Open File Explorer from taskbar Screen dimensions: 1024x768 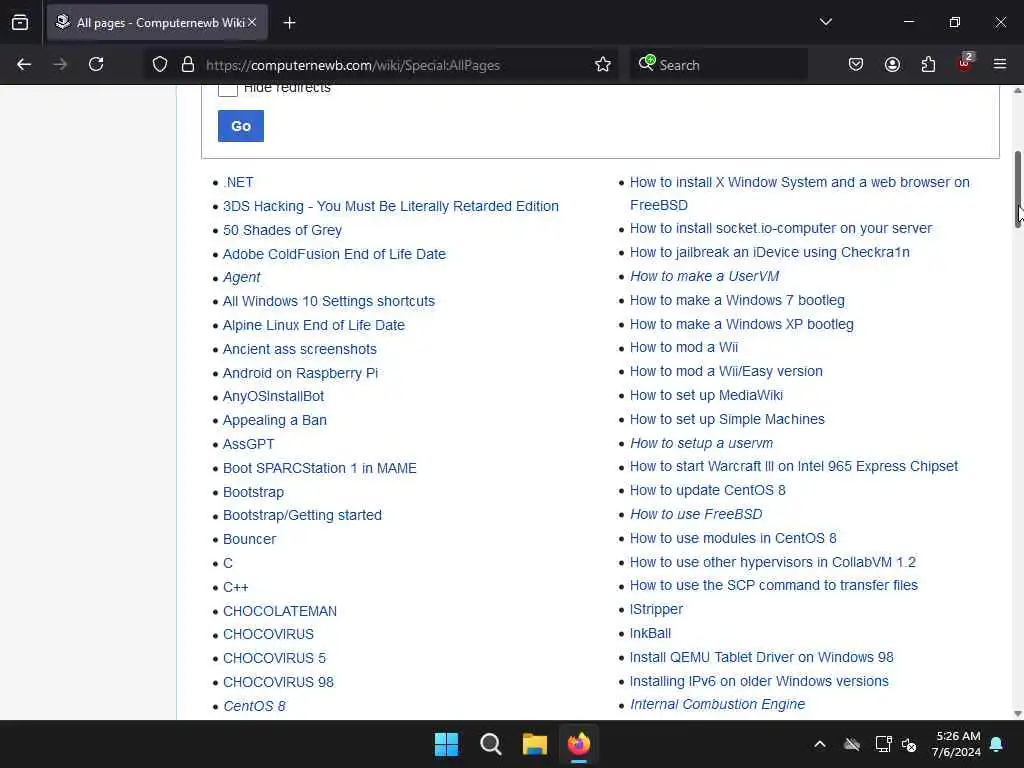click(534, 744)
